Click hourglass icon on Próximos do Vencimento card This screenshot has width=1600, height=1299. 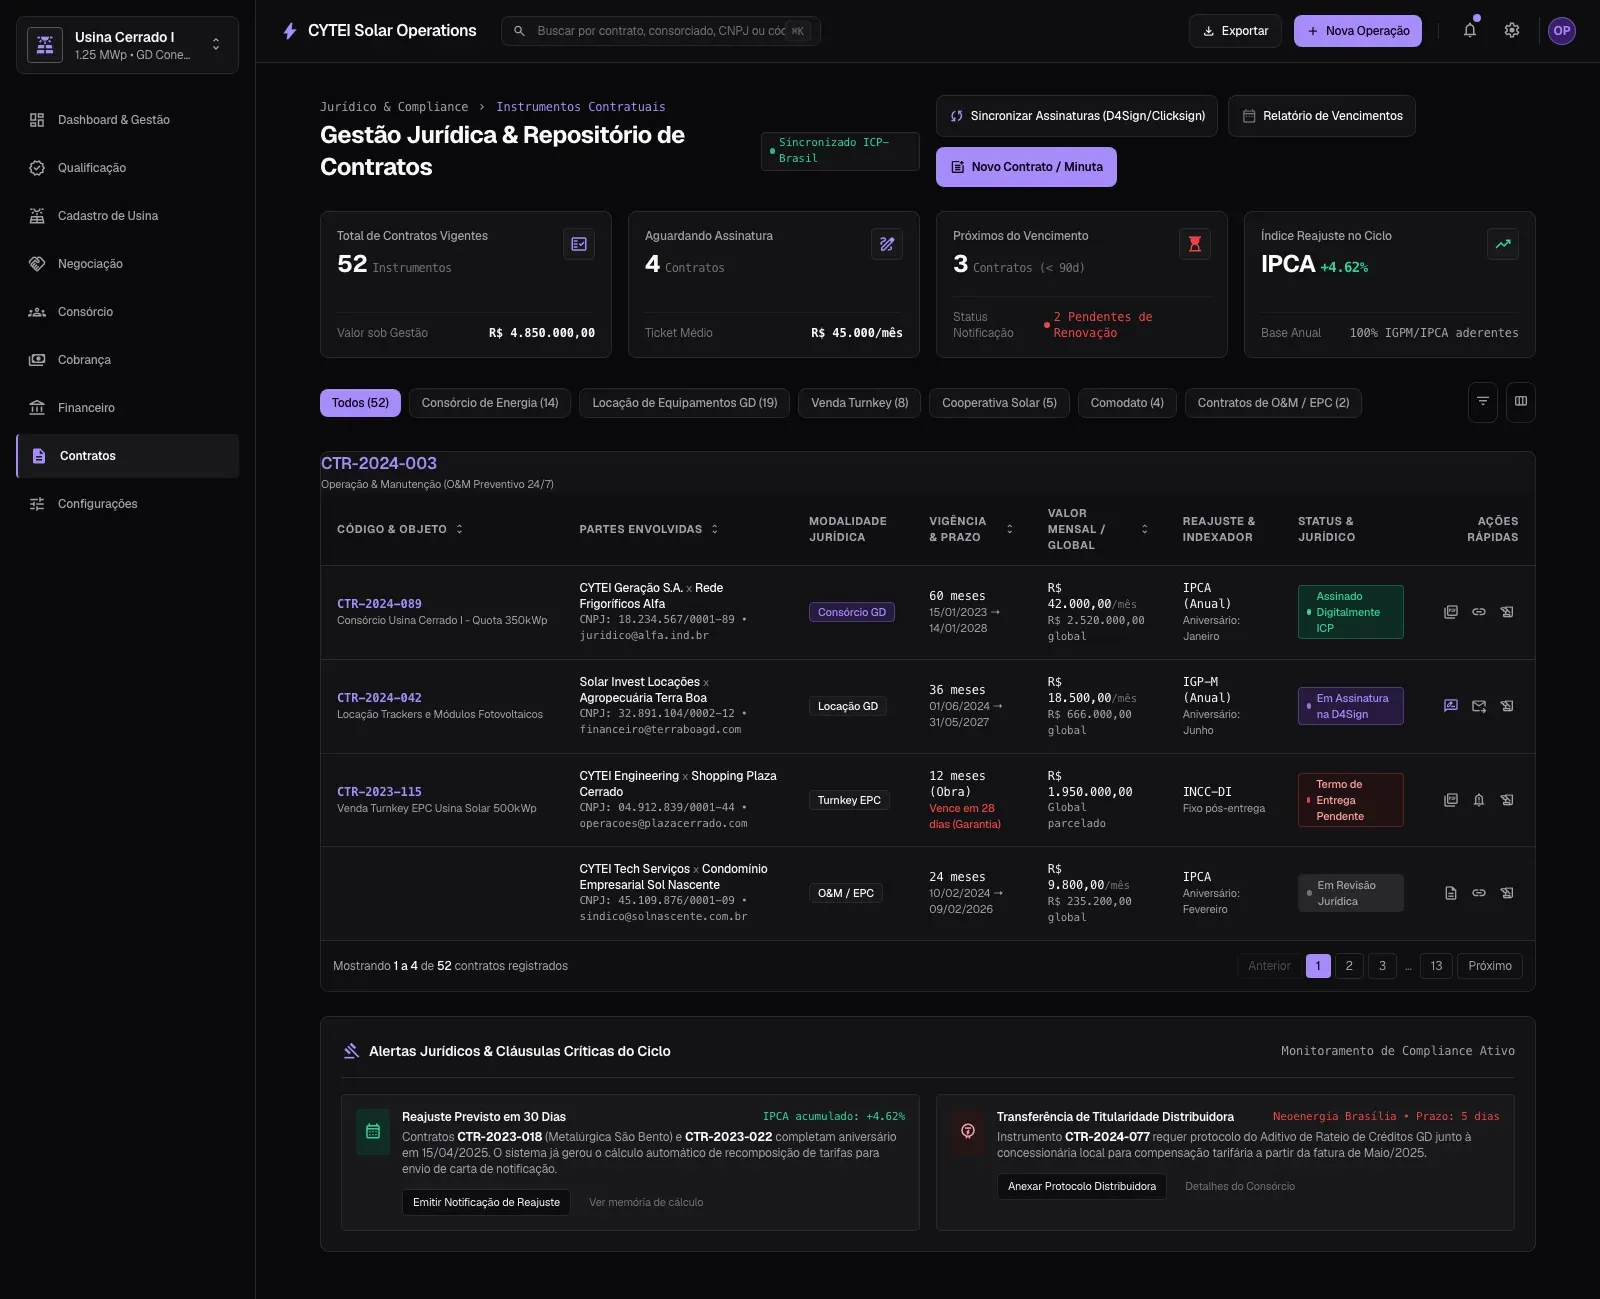(1195, 244)
